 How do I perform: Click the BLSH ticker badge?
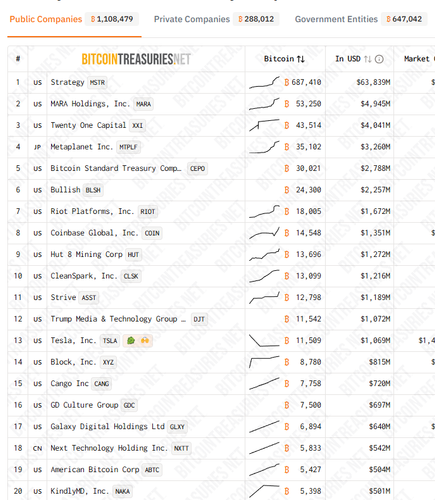93,190
